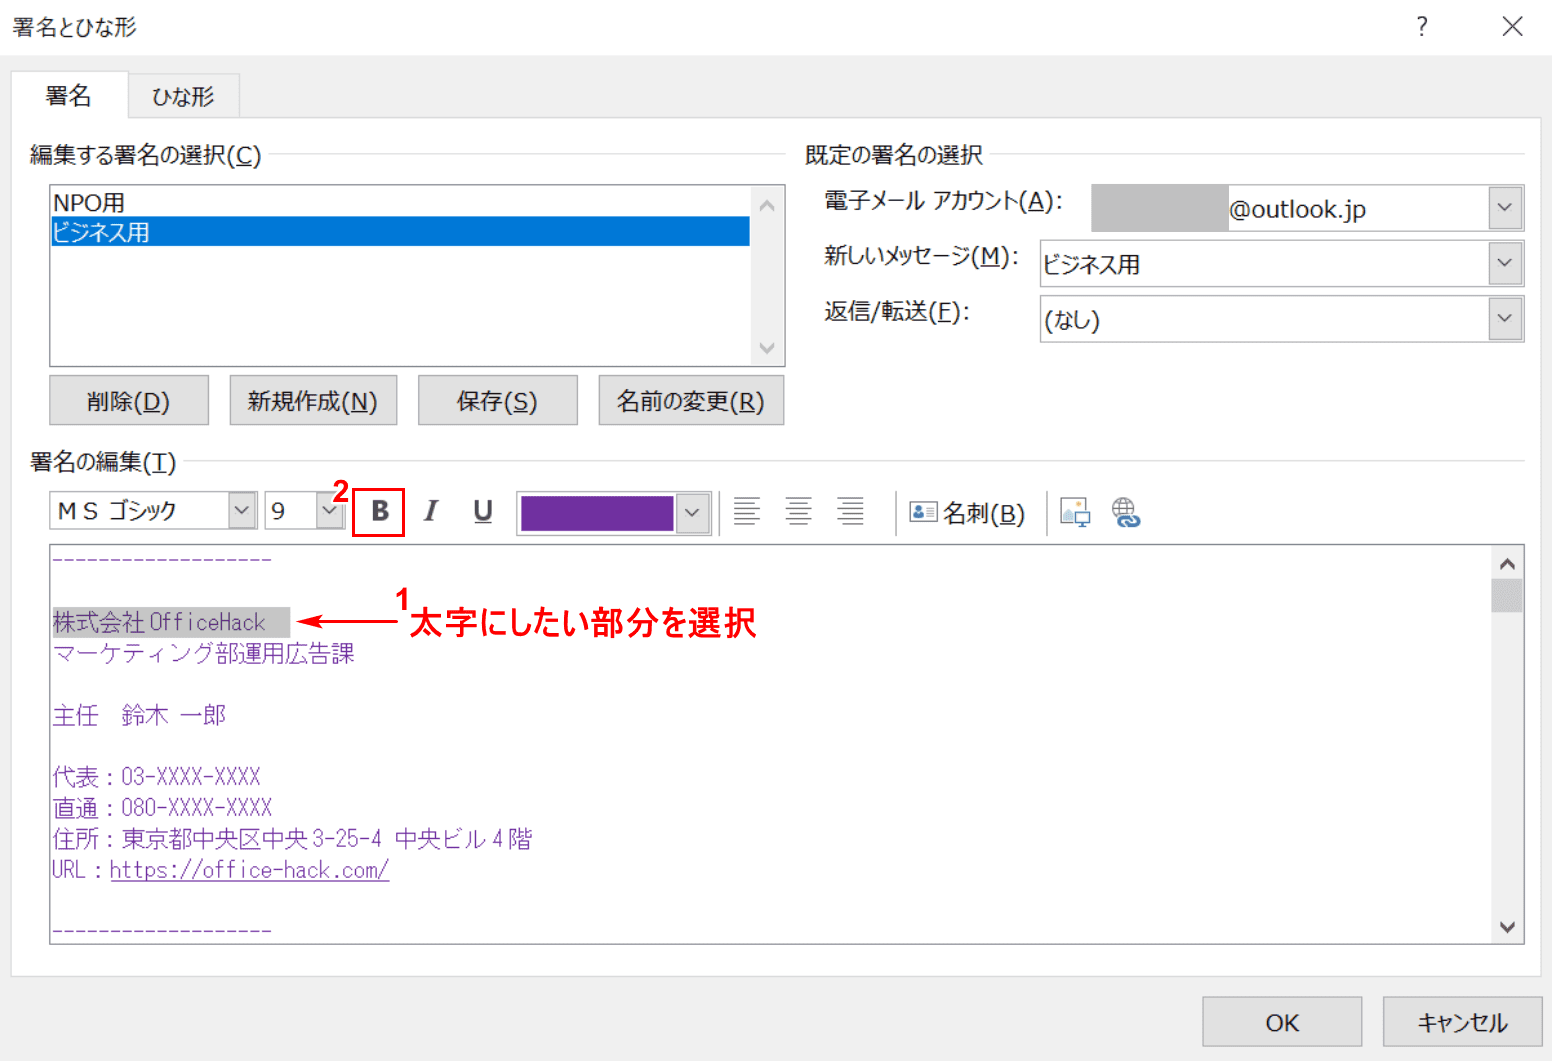
Task: Align signature text right
Action: 850,512
